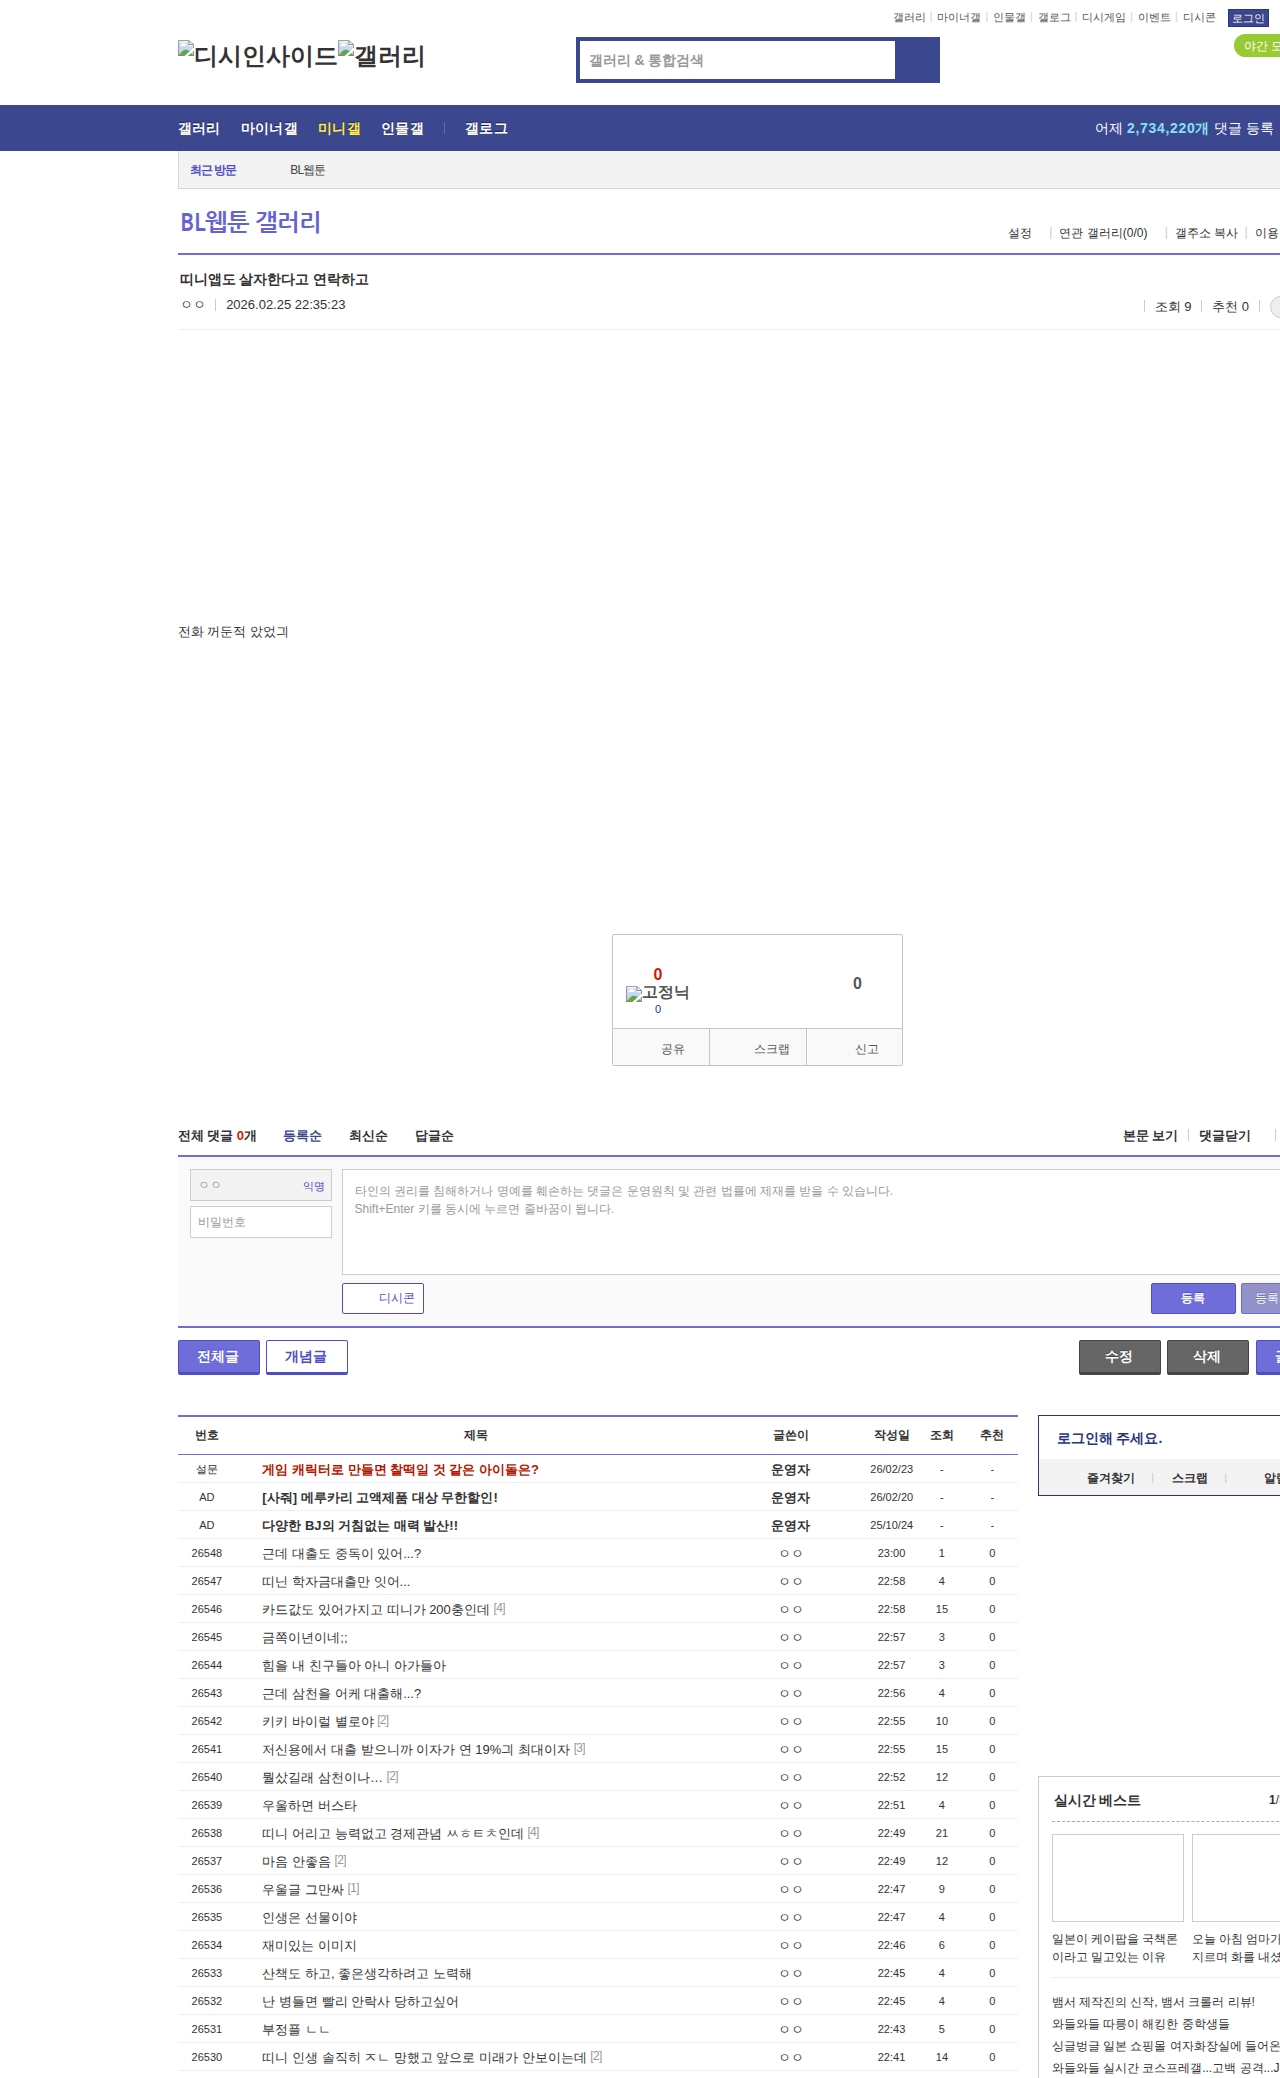1280x2078 pixels.
Task: Click the 디시인사이드 logo image
Action: (x=257, y=56)
